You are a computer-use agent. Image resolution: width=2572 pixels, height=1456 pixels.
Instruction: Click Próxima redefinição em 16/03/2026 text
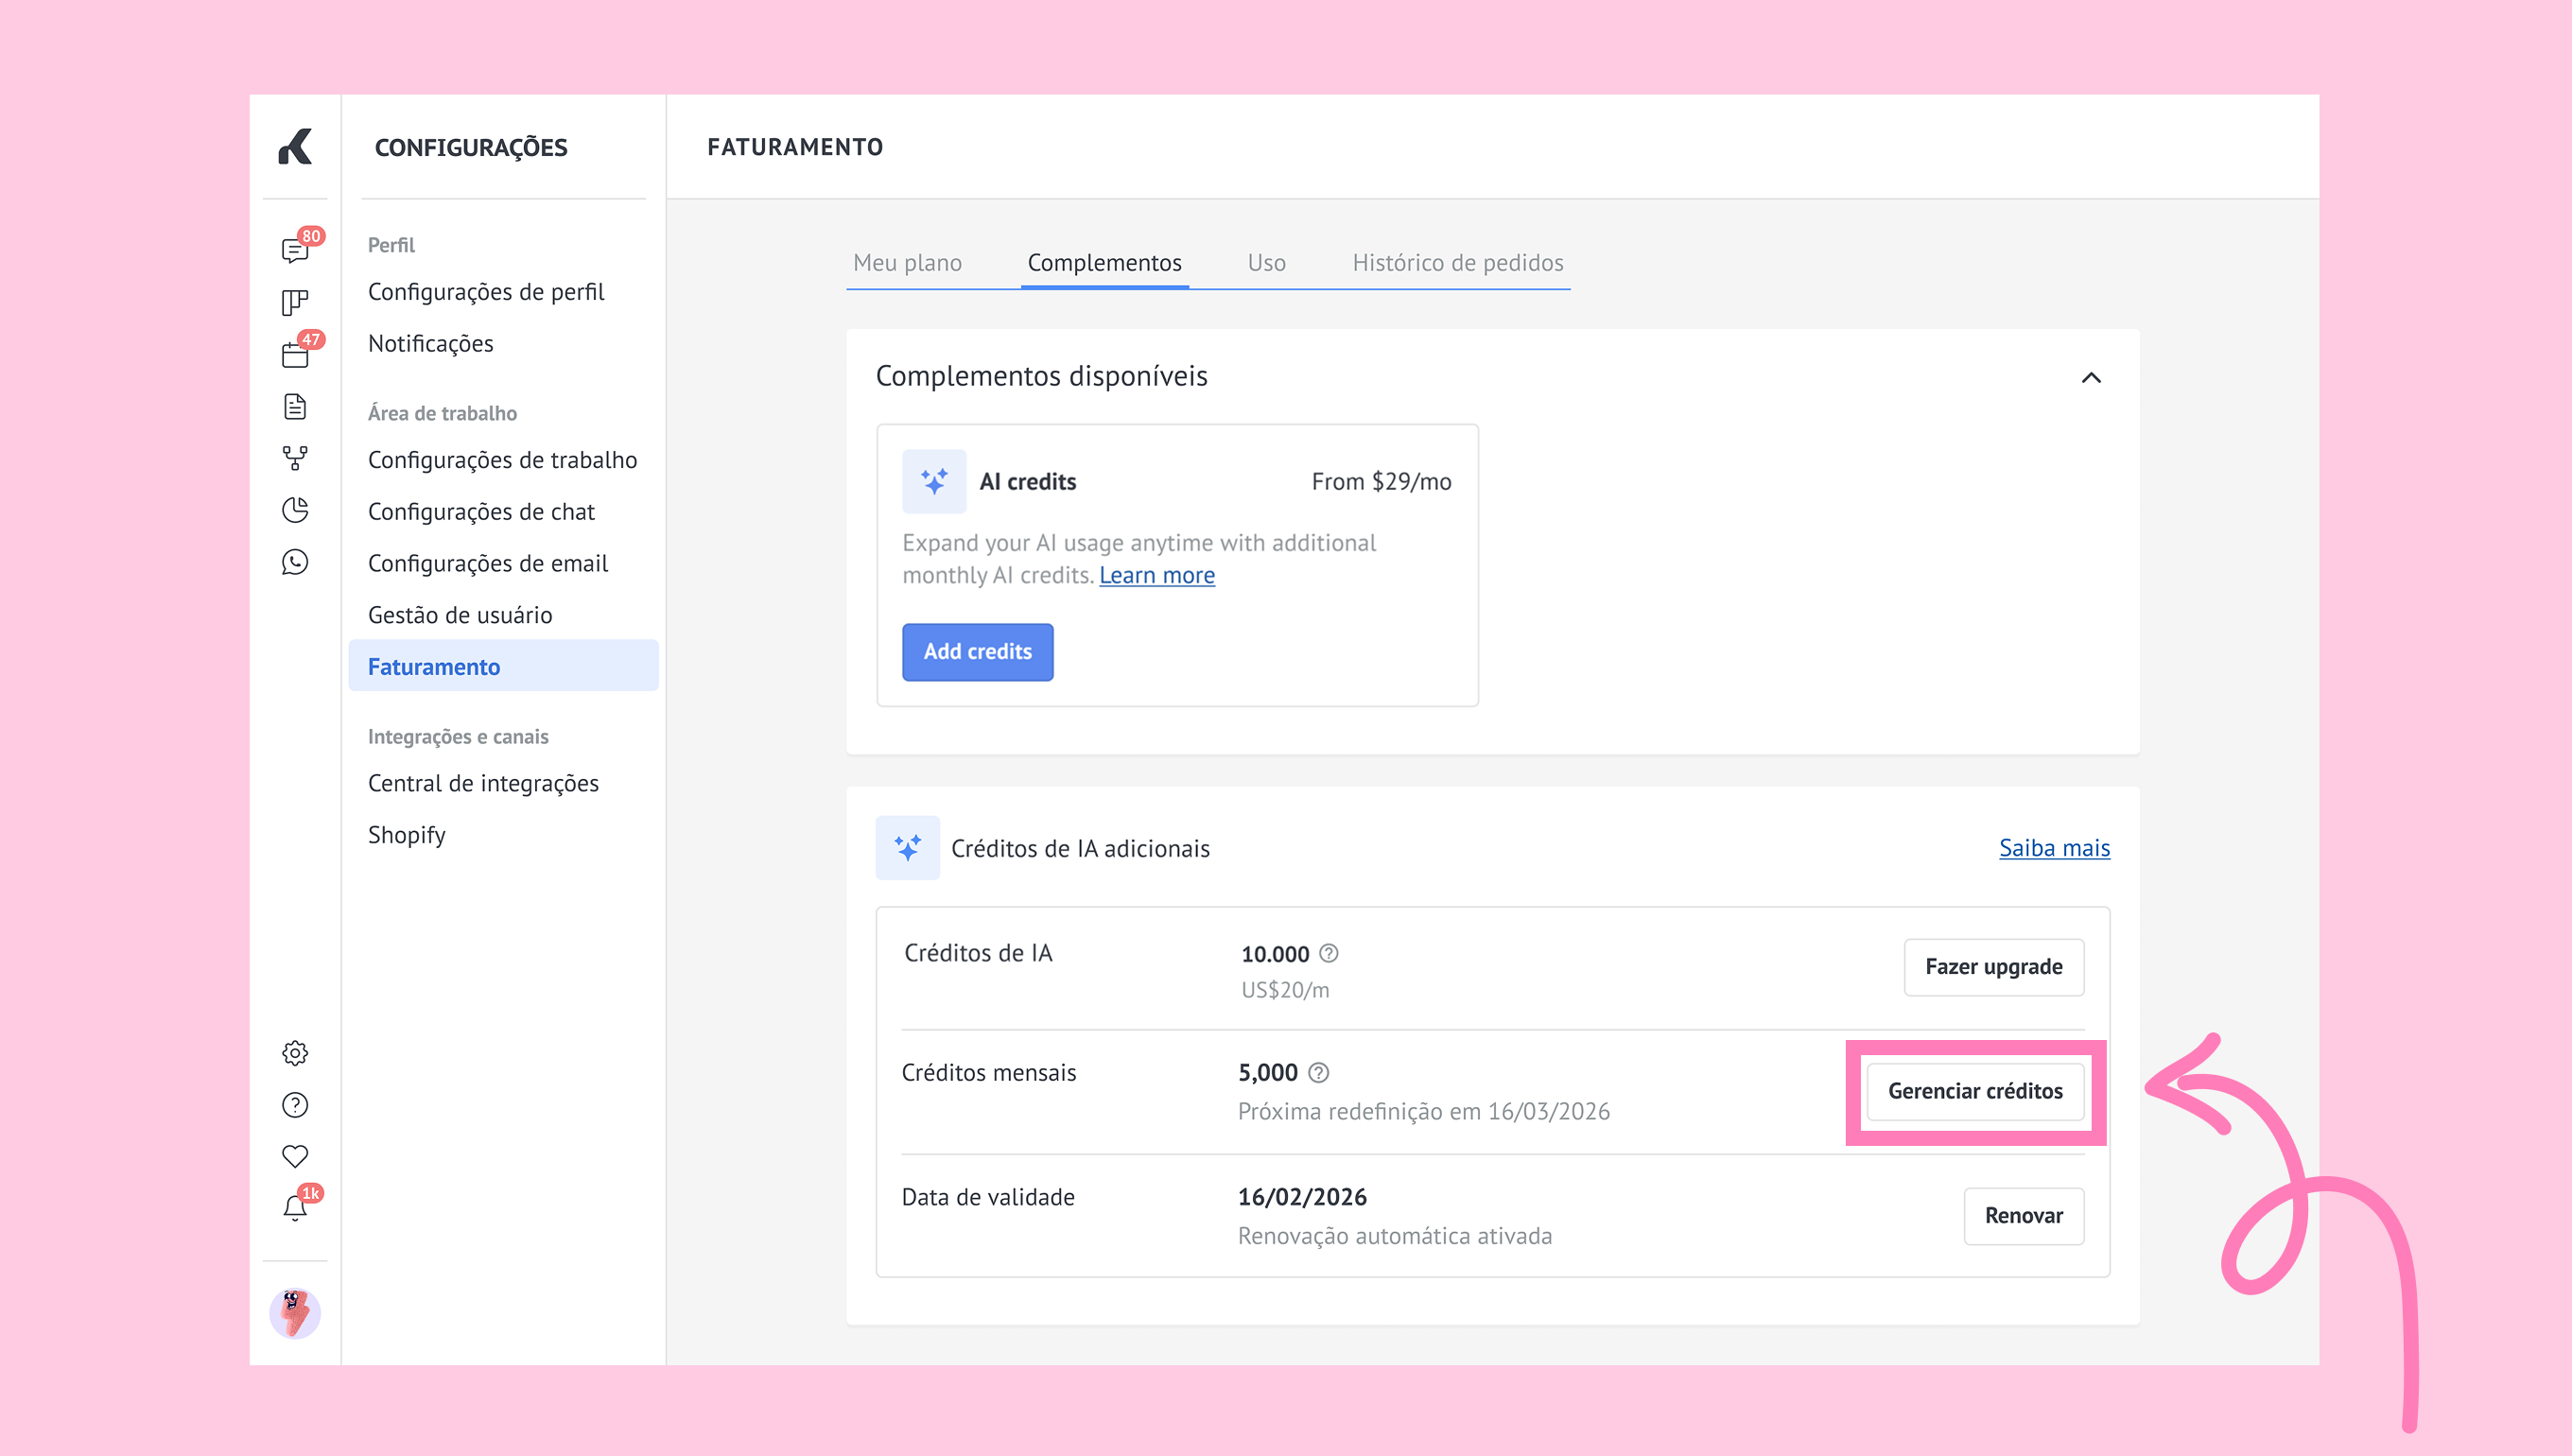[1423, 1112]
